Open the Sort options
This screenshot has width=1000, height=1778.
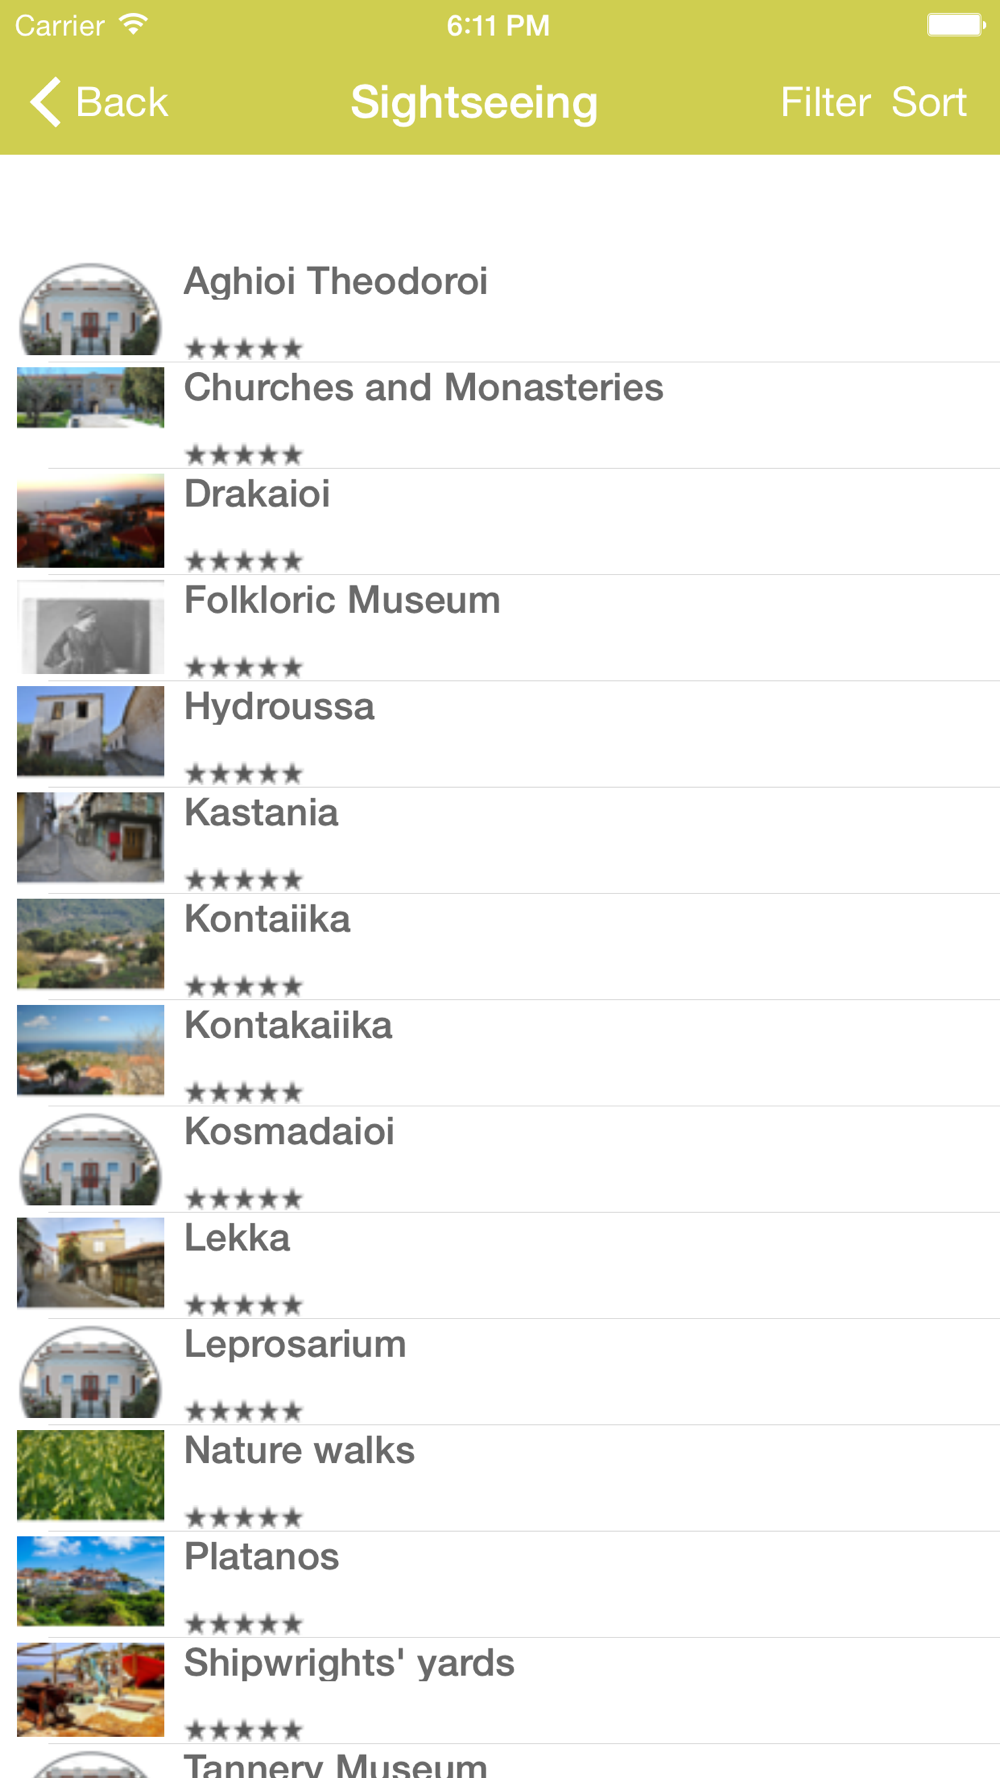[x=929, y=102]
